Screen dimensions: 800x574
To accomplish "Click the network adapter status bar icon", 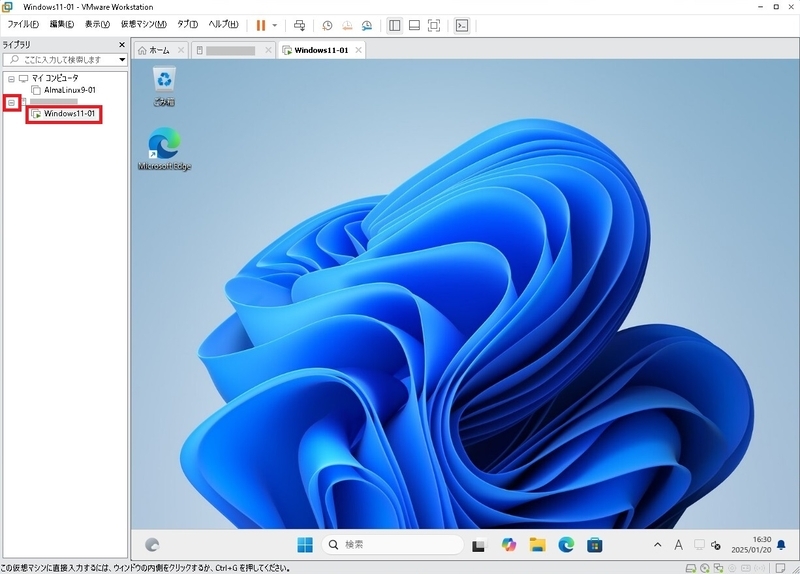I will pos(719,568).
